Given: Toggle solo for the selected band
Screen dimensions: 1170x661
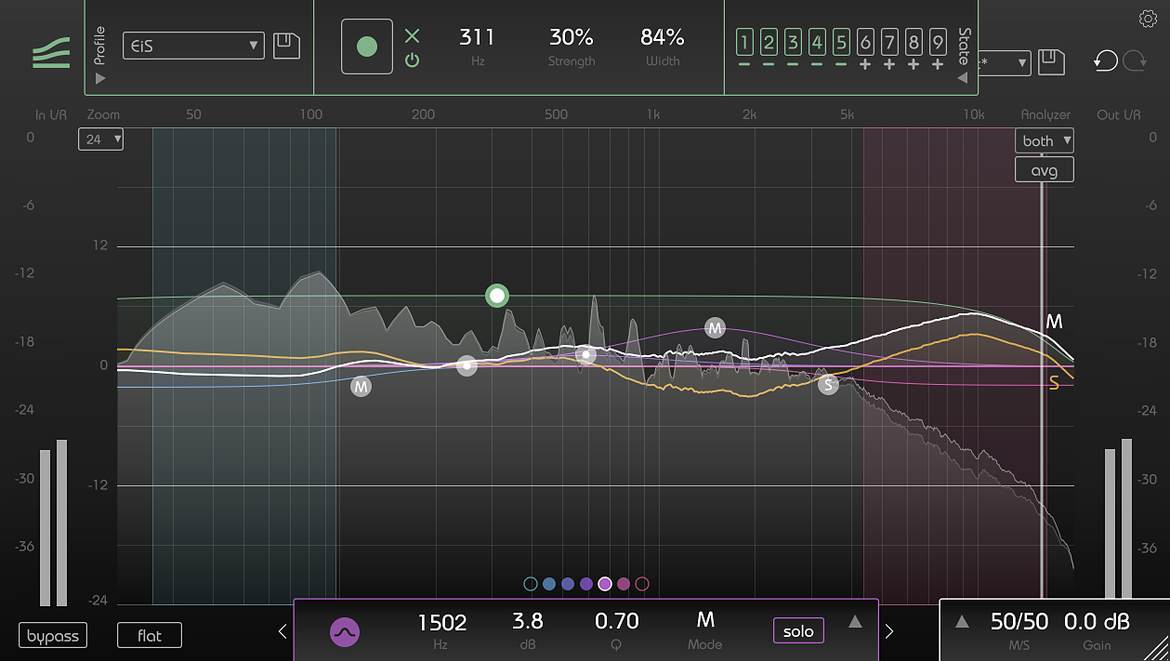Looking at the screenshot, I should point(798,631).
